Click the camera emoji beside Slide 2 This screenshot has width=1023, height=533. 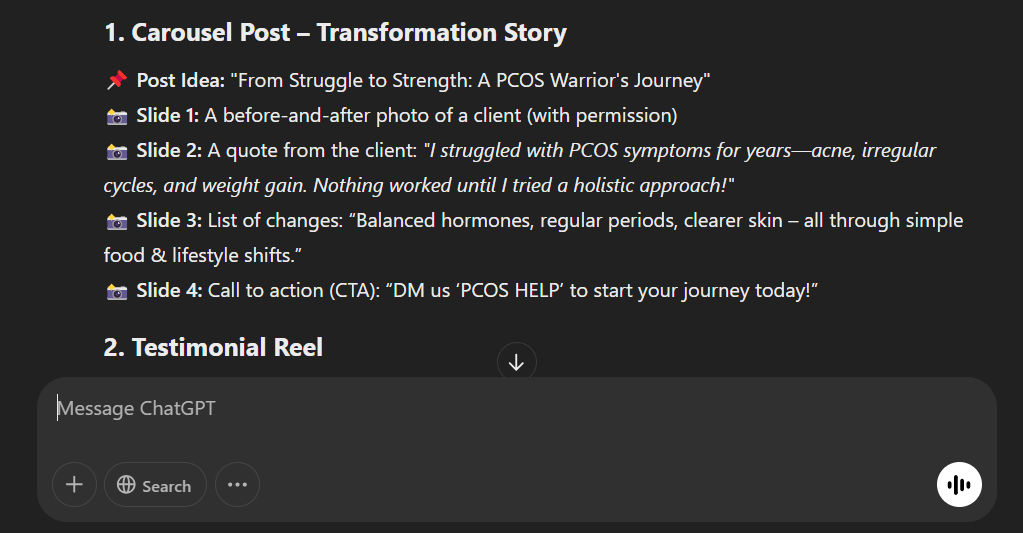coord(117,151)
